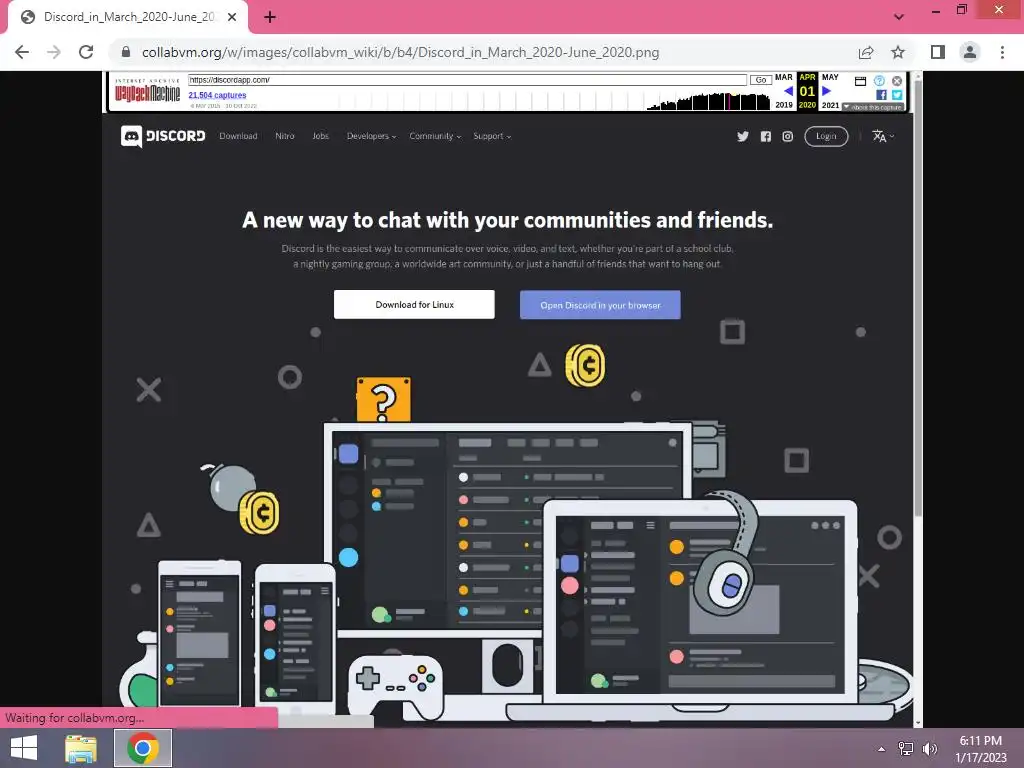Open File Explorer from taskbar
This screenshot has width=1024, height=768.
coord(81,748)
